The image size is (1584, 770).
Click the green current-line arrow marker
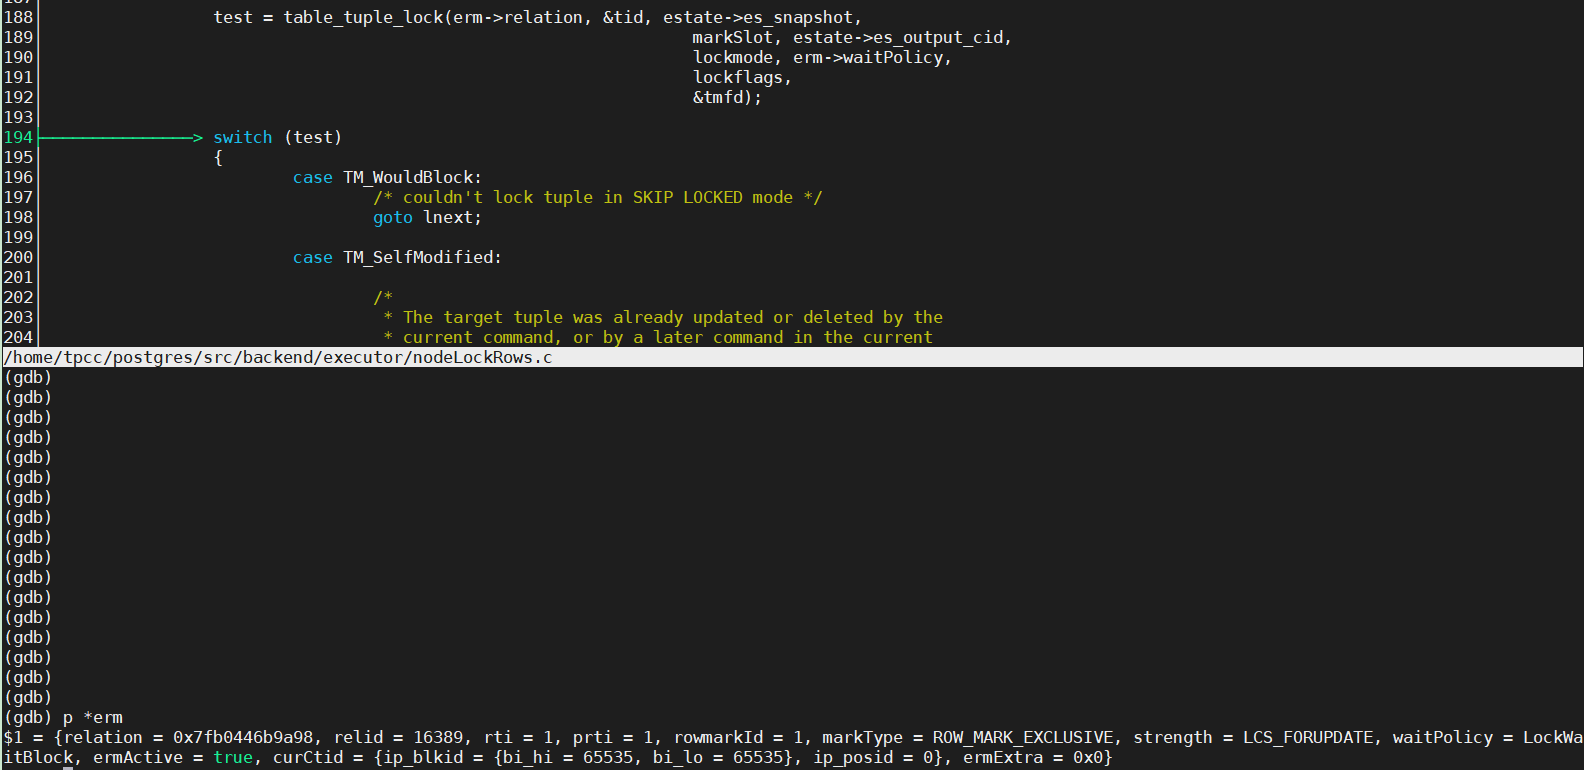[x=120, y=137]
